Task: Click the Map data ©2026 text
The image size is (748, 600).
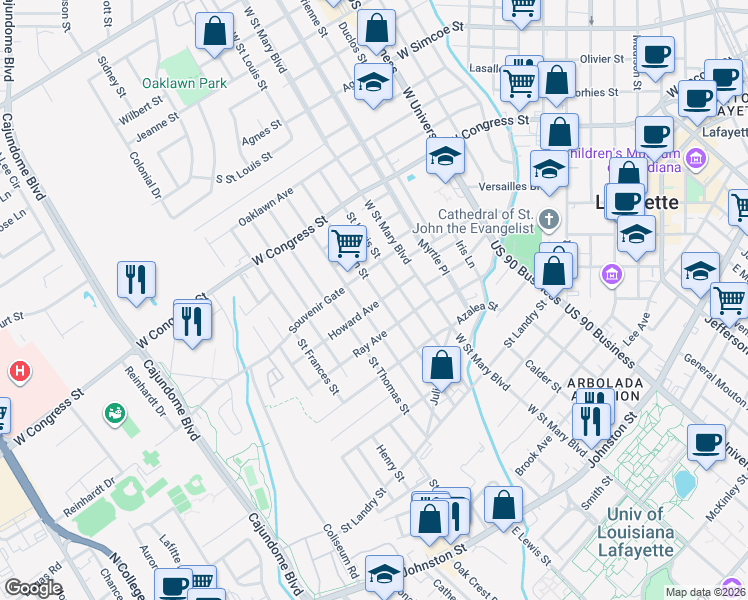Action: 705,592
